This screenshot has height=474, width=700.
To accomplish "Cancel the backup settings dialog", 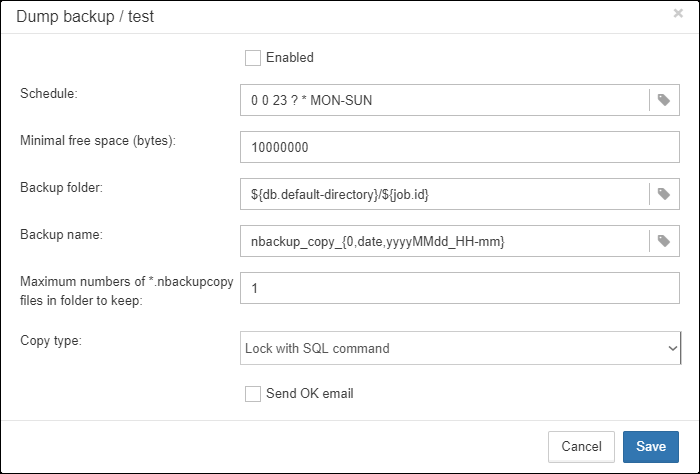I will pos(581,446).
